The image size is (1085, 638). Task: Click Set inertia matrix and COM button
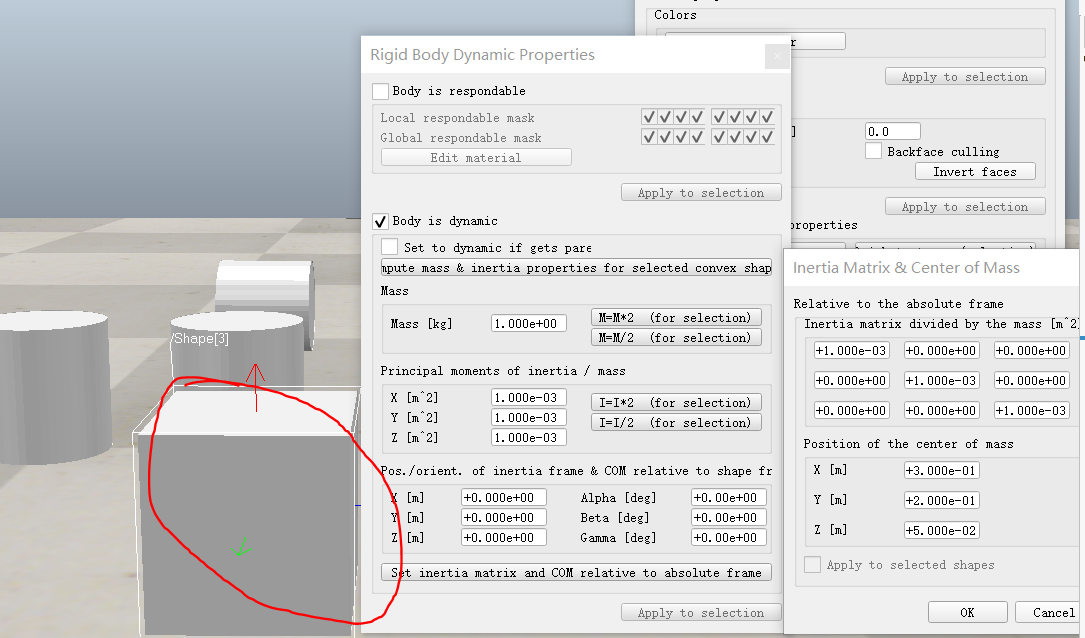[x=576, y=573]
